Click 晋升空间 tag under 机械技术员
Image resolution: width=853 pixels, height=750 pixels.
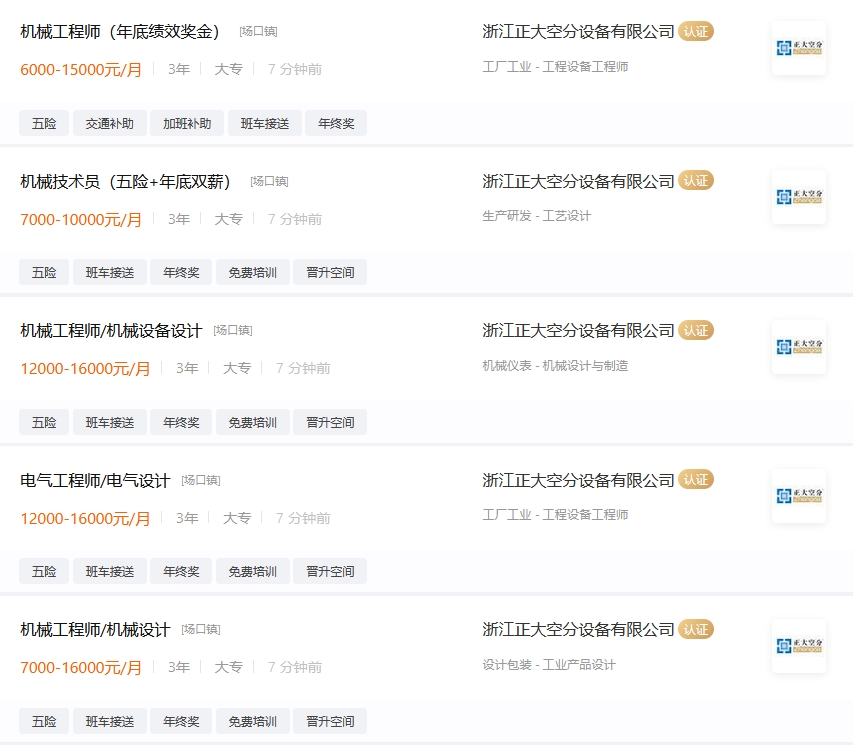click(330, 272)
